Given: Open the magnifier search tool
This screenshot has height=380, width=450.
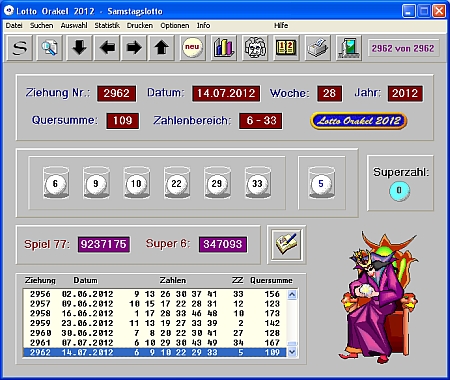Looking at the screenshot, I should pyautogui.click(x=49, y=48).
